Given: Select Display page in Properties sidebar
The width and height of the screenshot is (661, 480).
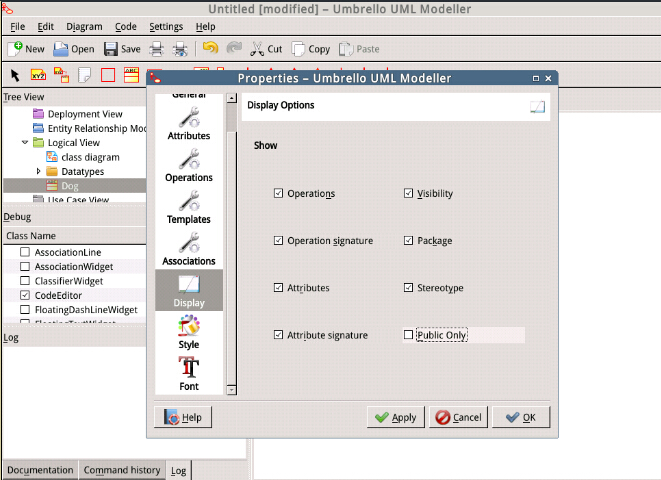Looking at the screenshot, I should (189, 290).
